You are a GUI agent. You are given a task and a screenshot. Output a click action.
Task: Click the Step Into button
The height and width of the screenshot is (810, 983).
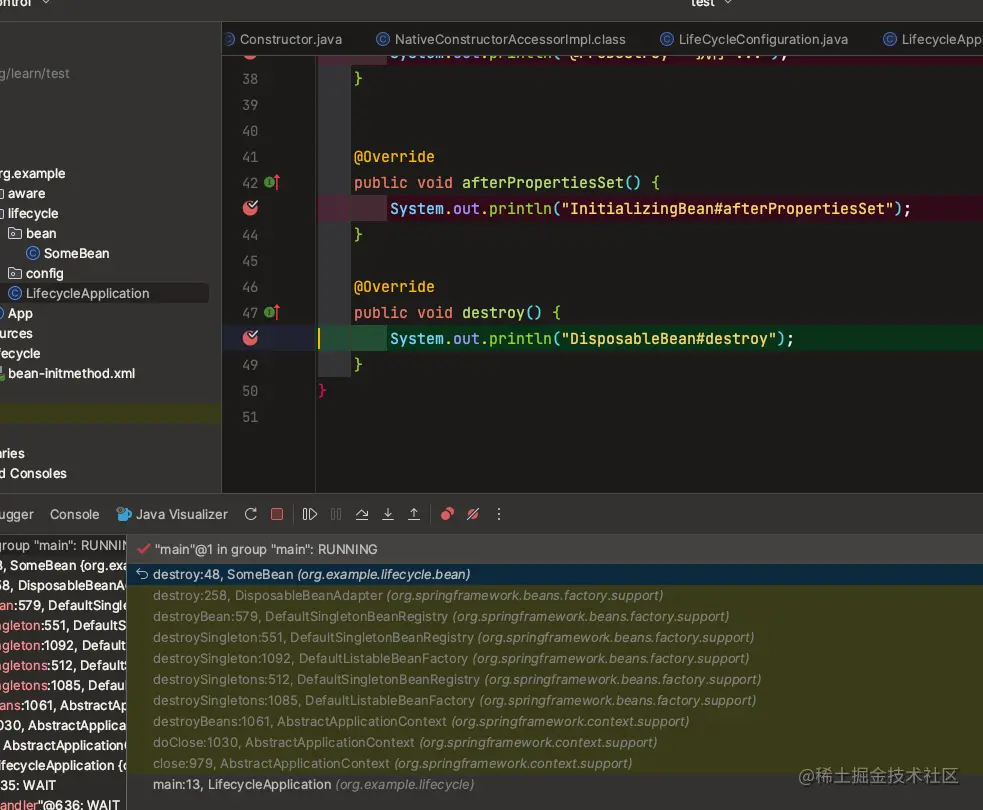click(388, 514)
